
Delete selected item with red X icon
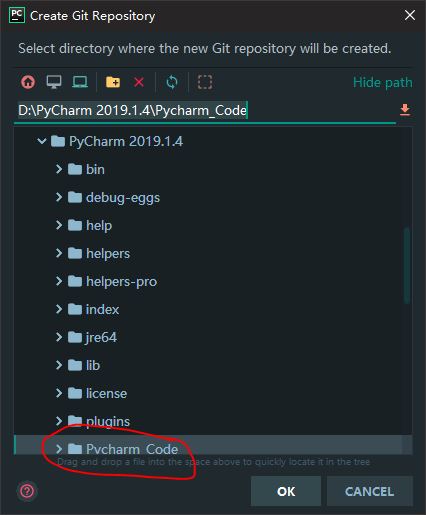point(139,82)
